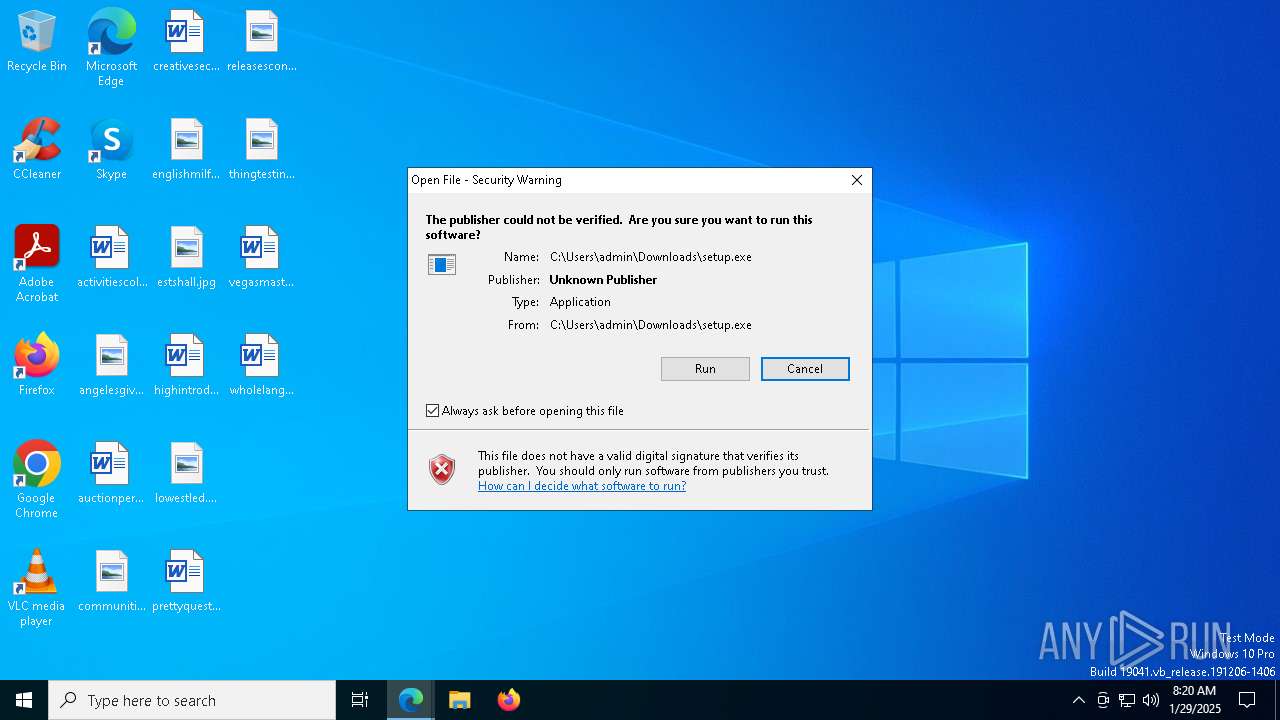Screen dimensions: 1280x720
Task: Open File Explorer from the taskbar
Action: (x=460, y=700)
